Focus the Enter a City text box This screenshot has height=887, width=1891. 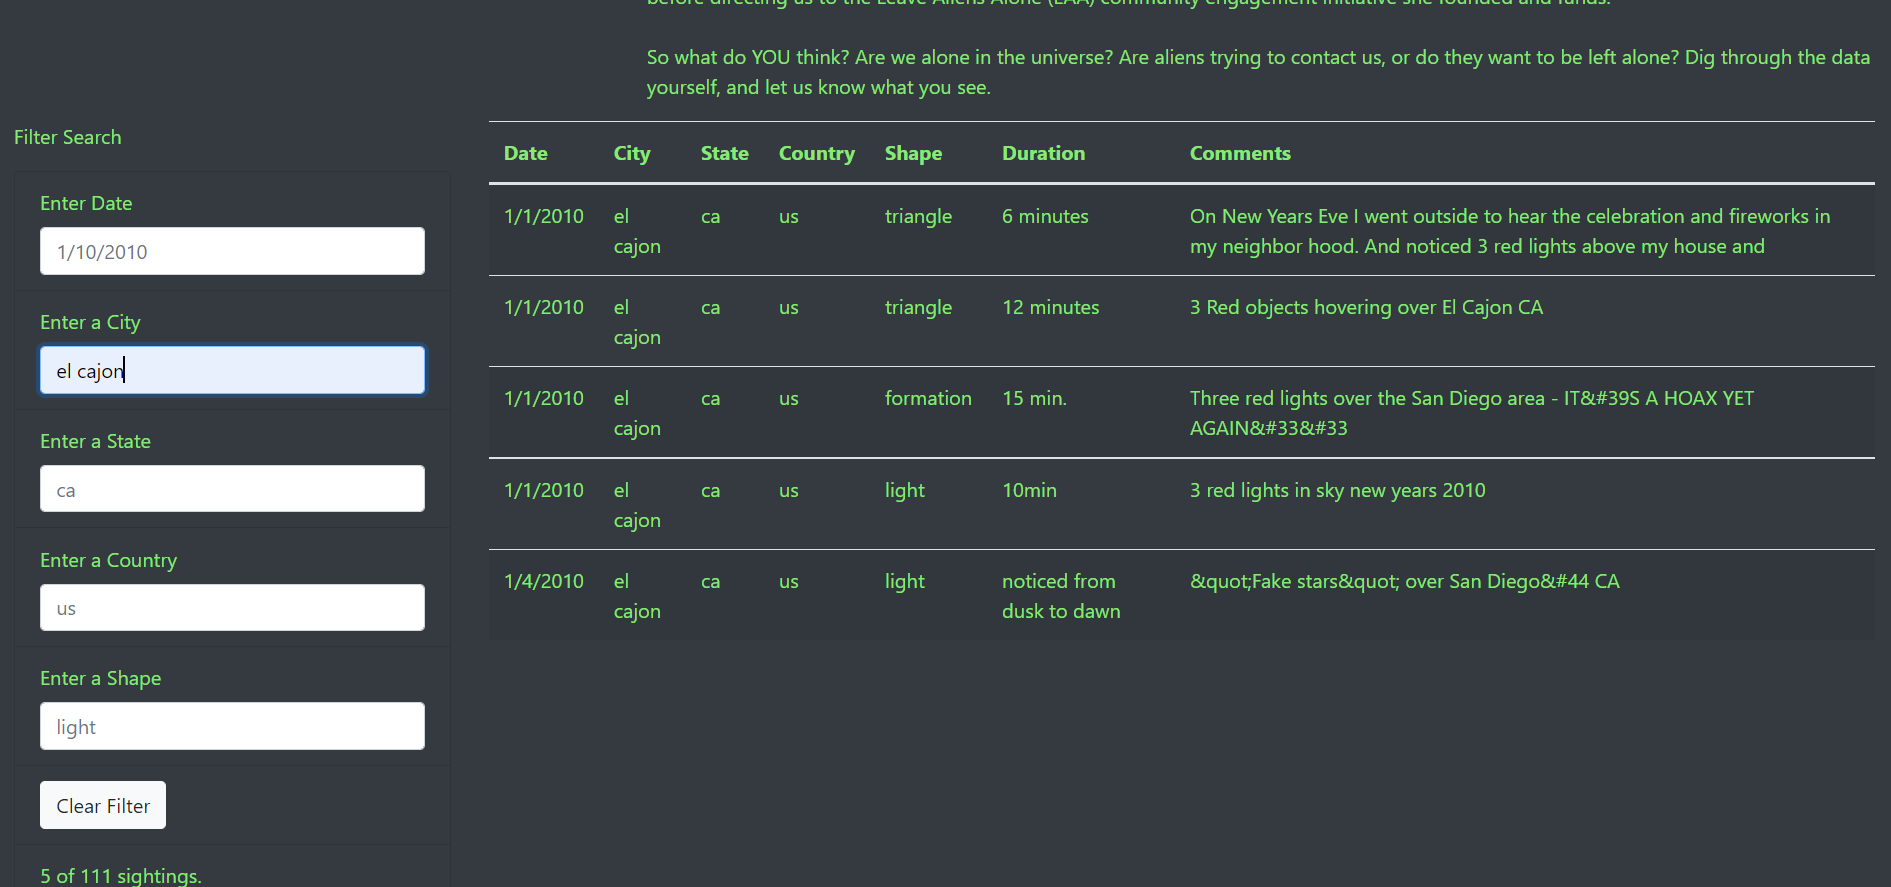click(232, 369)
